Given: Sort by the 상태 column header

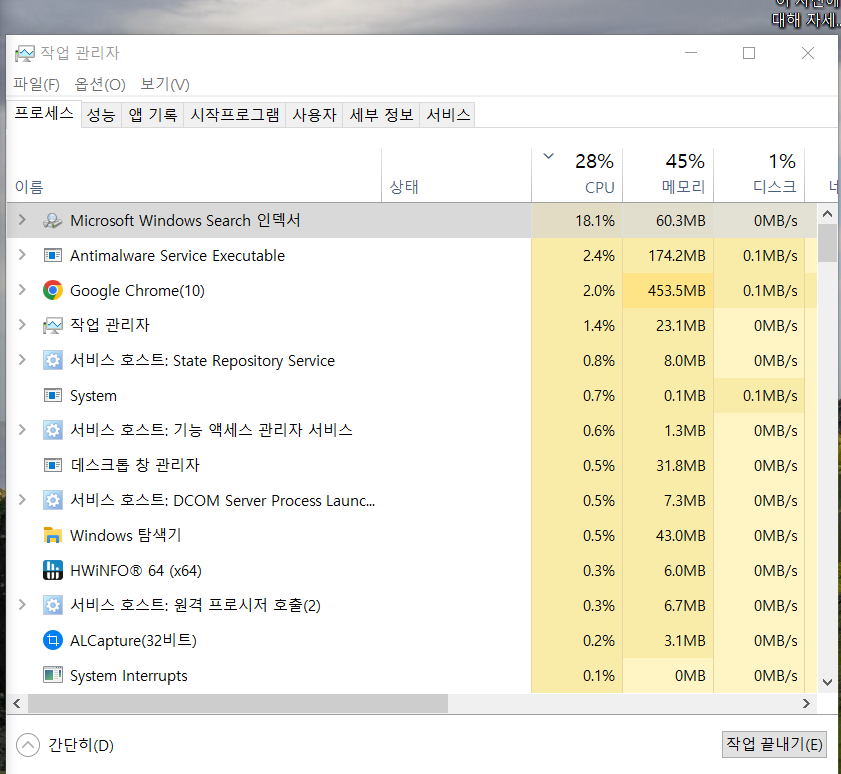Looking at the screenshot, I should (456, 175).
